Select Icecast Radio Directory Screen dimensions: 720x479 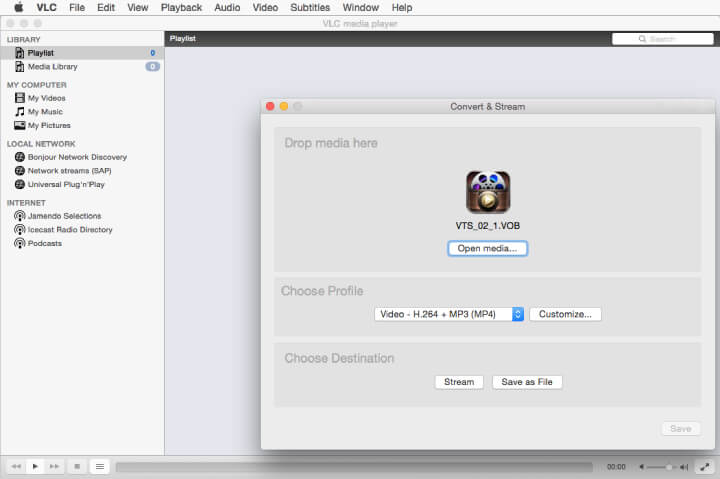tap(70, 230)
